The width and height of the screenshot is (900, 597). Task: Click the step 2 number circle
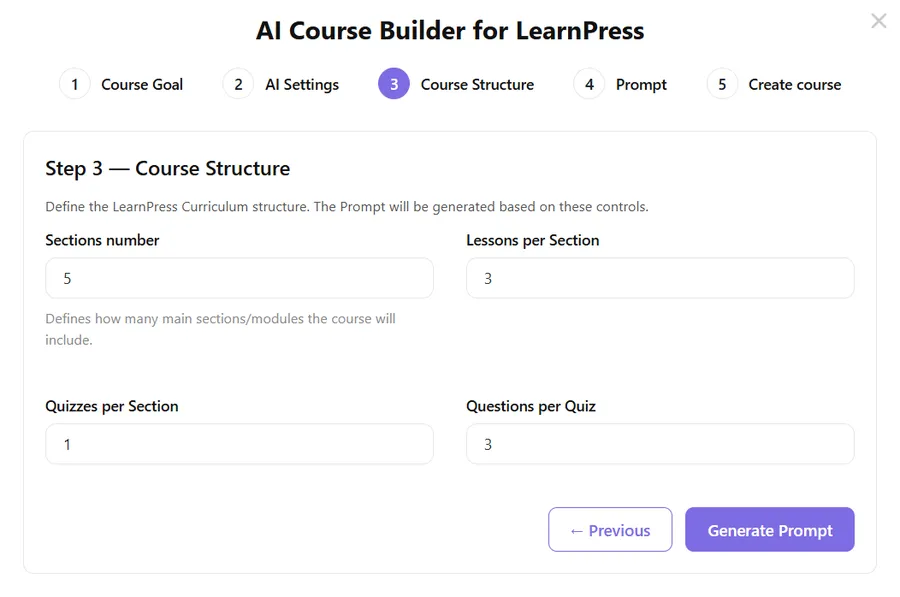[238, 84]
